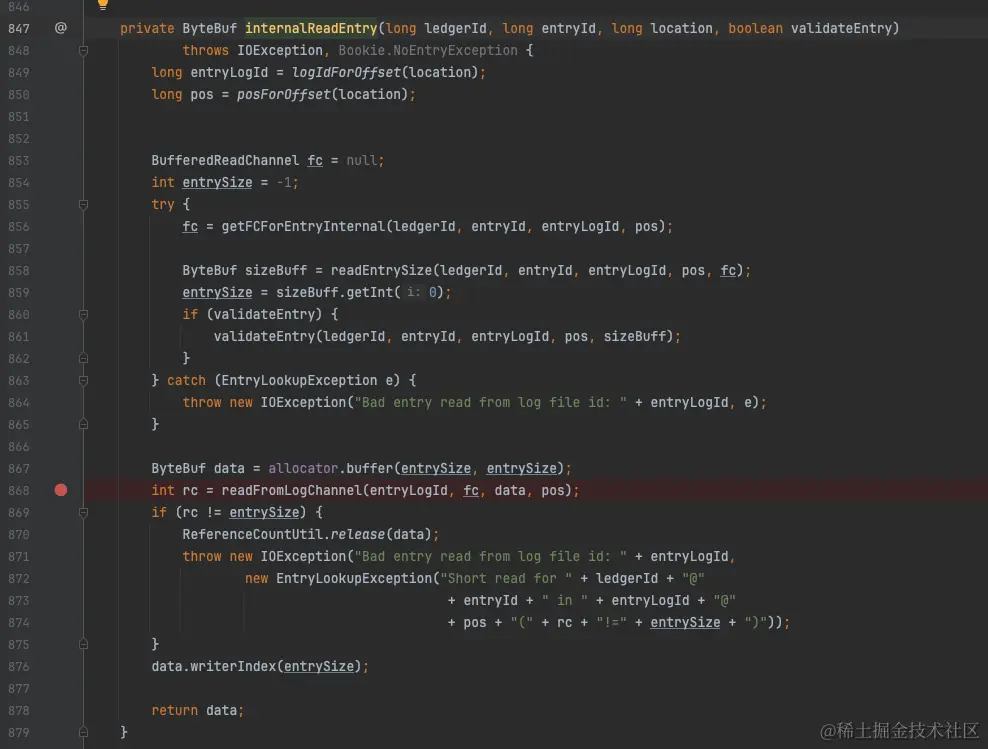This screenshot has height=749, width=988.
Task: Click IOException in throws clause on line 848
Action: point(280,50)
